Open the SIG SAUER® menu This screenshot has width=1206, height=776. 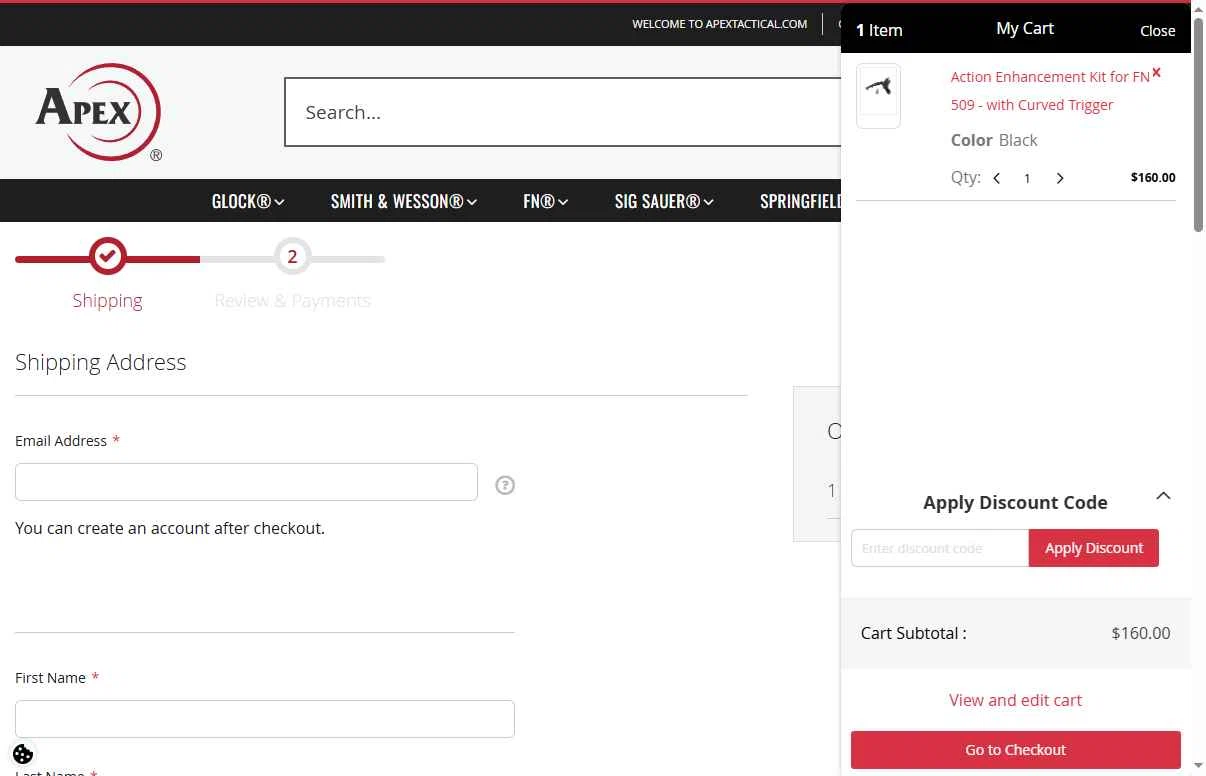(x=664, y=201)
